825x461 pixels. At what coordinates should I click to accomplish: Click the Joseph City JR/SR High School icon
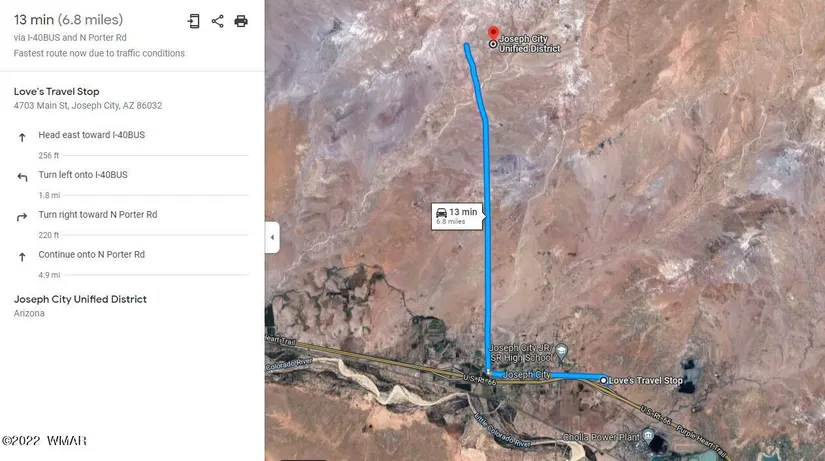click(561, 352)
